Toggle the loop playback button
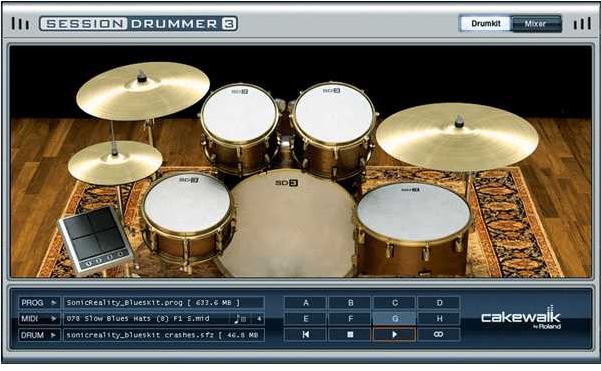Image resolution: width=601 pixels, height=371 pixels. [439, 335]
